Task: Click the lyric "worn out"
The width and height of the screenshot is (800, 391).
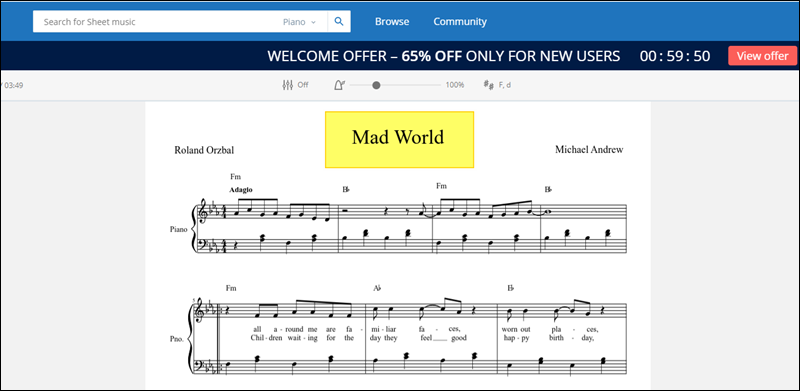Action: [x=516, y=329]
